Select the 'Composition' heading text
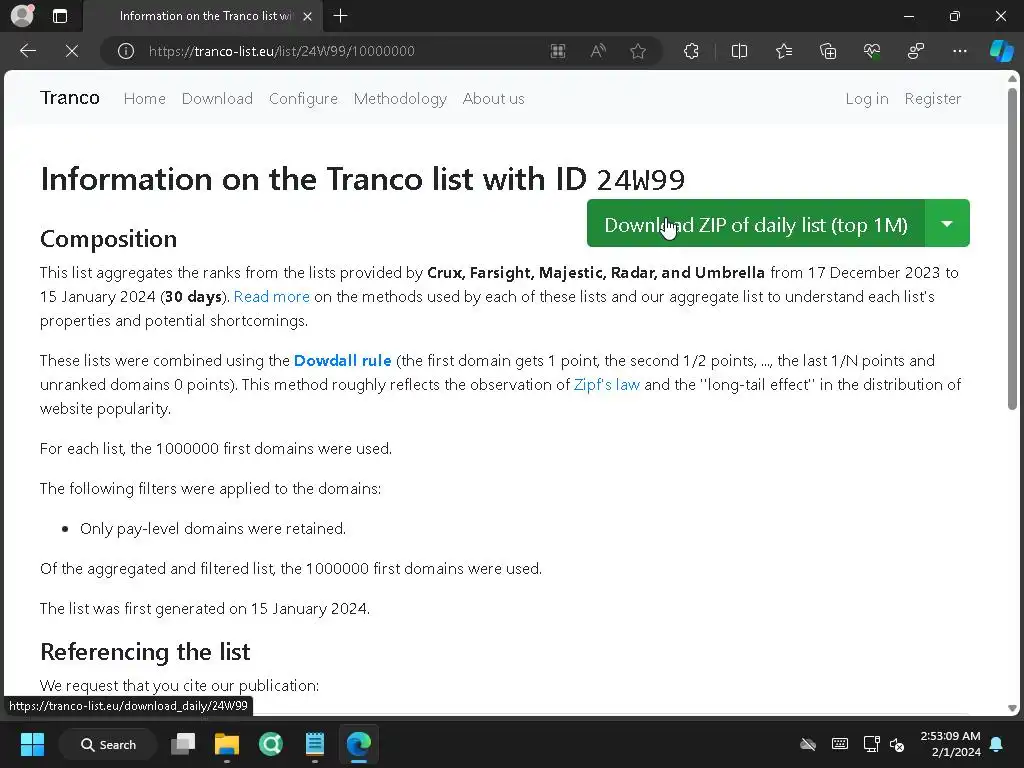Image resolution: width=1024 pixels, height=768 pixels. tap(108, 238)
